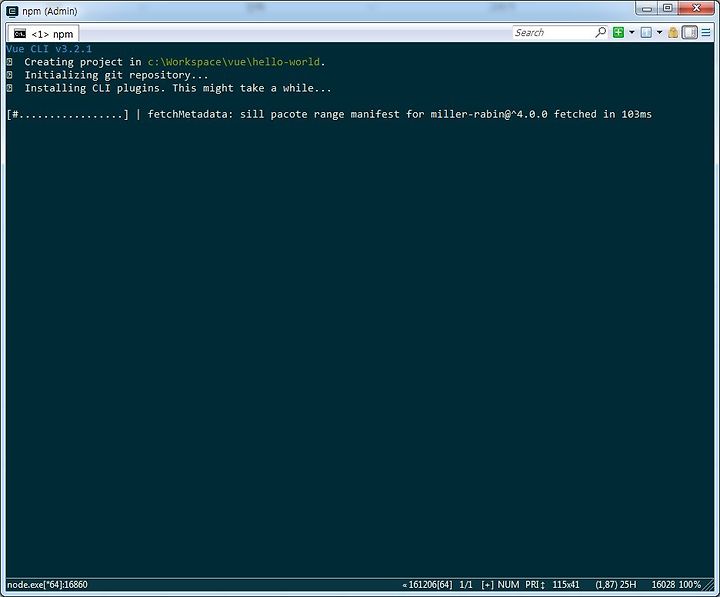This screenshot has width=720, height=597.
Task: Click 'fetchMetadata:' log text
Action: tap(191, 114)
